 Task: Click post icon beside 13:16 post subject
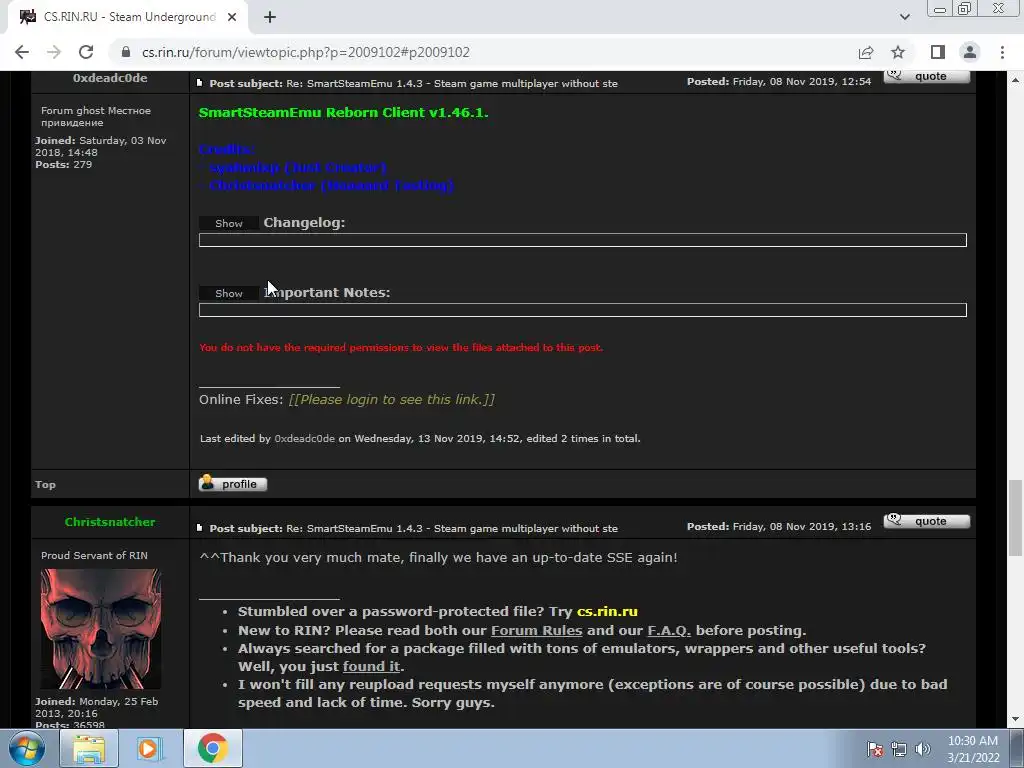pyautogui.click(x=200, y=528)
